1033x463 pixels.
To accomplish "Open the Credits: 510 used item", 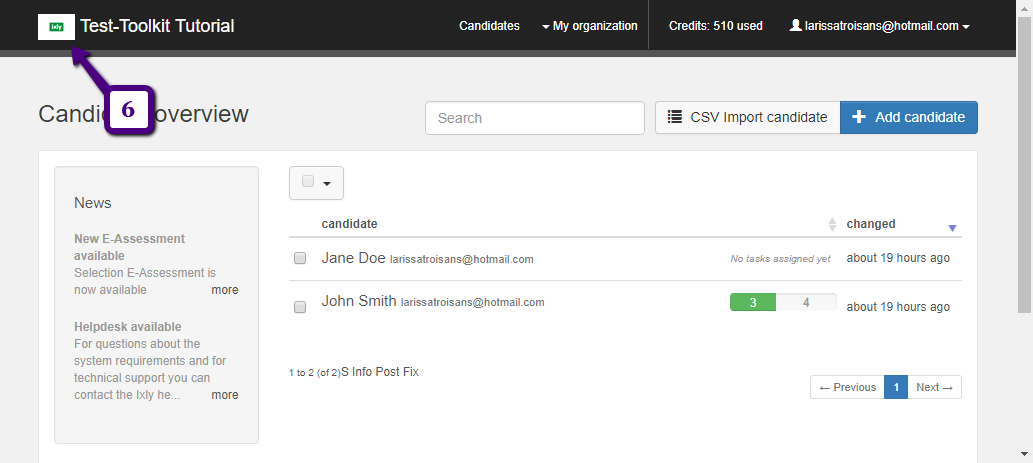I will pos(715,26).
